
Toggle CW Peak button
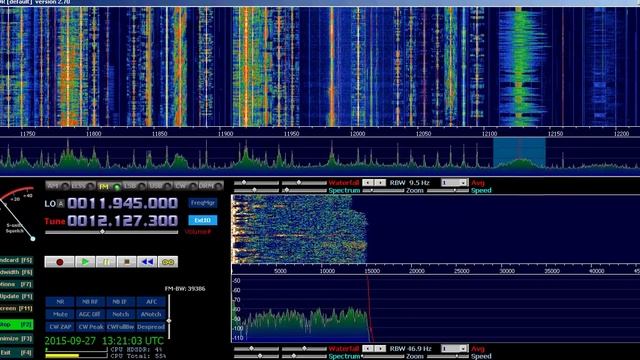coord(90,327)
